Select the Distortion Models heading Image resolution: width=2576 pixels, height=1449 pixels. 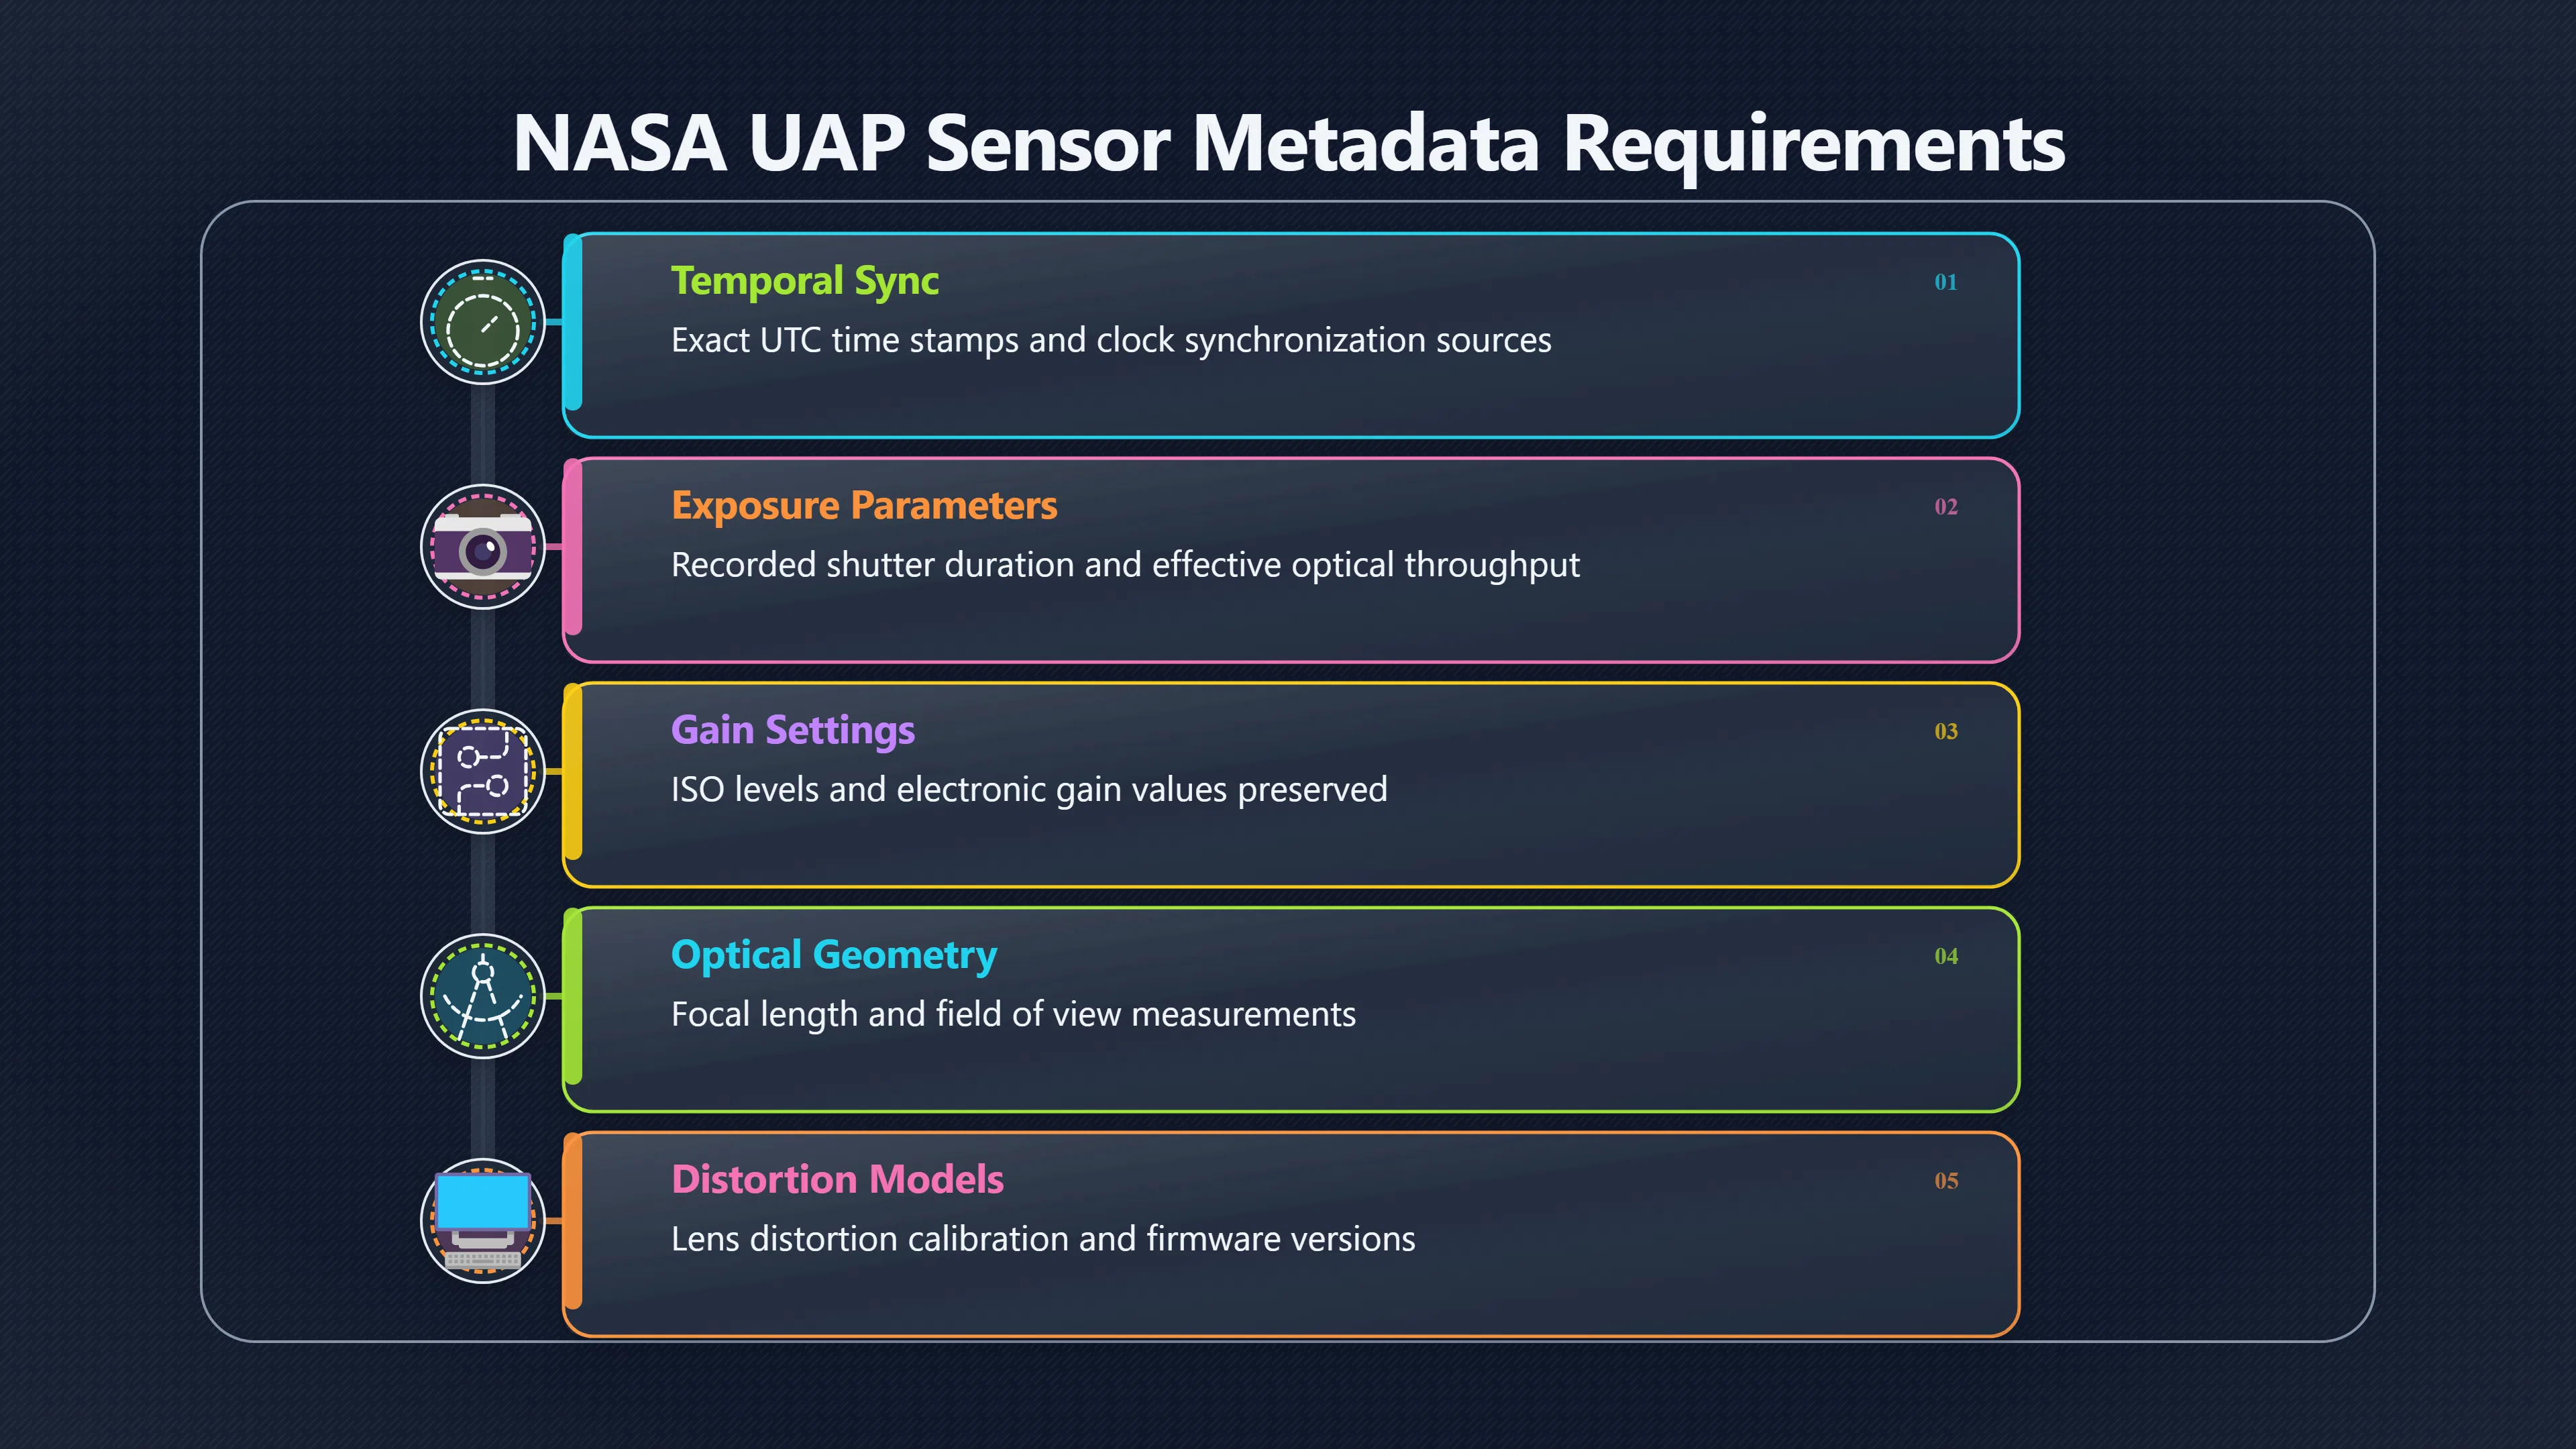(837, 1179)
